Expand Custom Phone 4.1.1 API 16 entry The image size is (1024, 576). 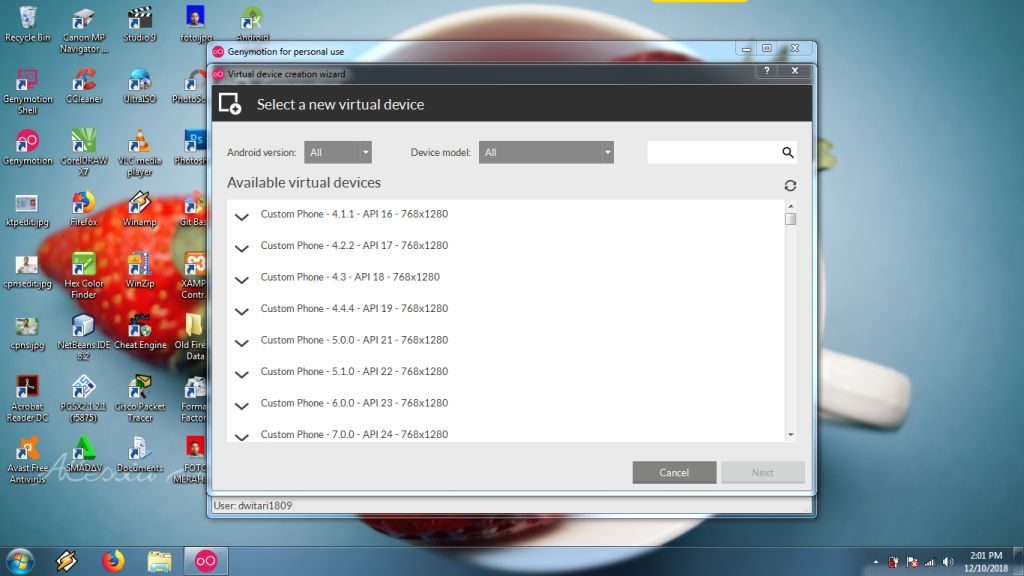click(x=242, y=216)
